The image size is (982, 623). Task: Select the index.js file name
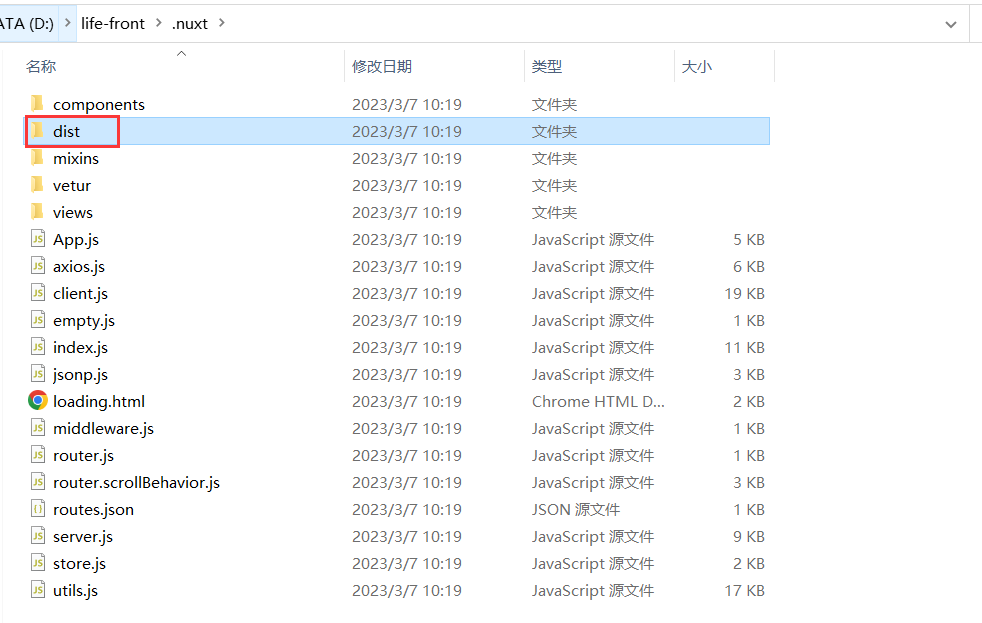[80, 348]
